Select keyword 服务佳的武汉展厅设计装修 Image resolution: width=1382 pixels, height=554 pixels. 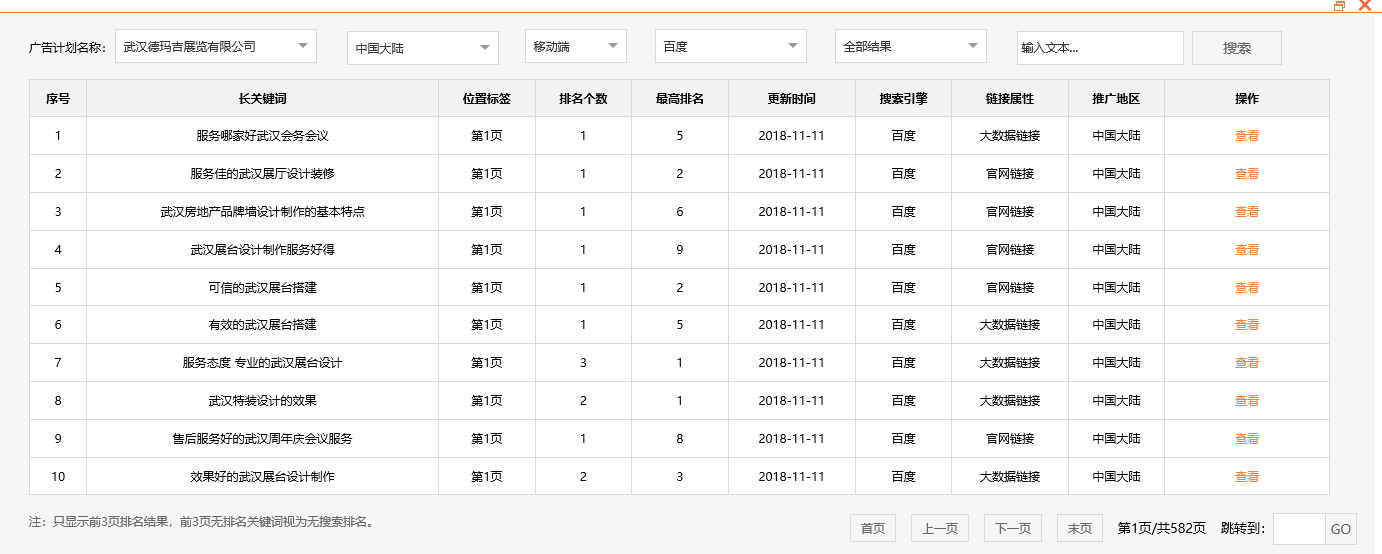(x=262, y=174)
